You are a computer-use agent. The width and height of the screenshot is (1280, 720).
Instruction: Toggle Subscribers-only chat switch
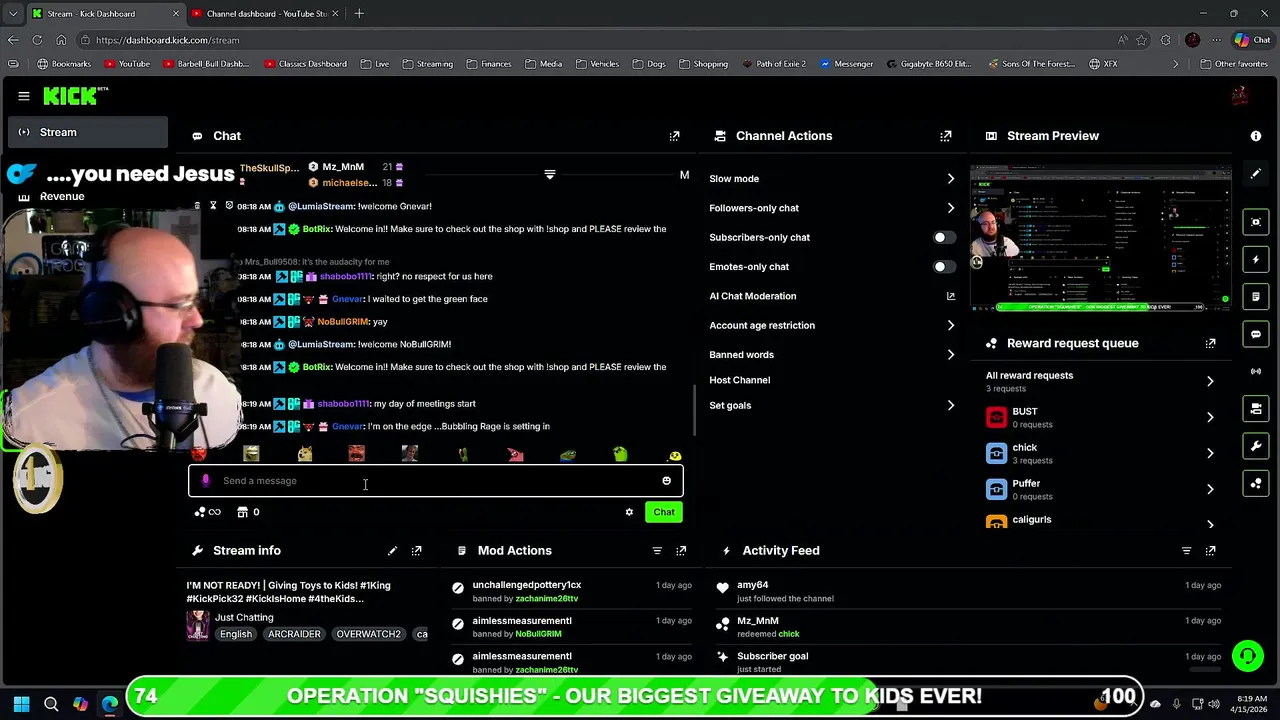(945, 237)
